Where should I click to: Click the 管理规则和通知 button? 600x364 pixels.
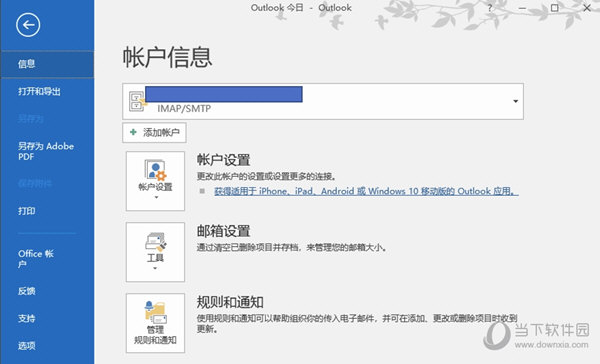point(155,323)
